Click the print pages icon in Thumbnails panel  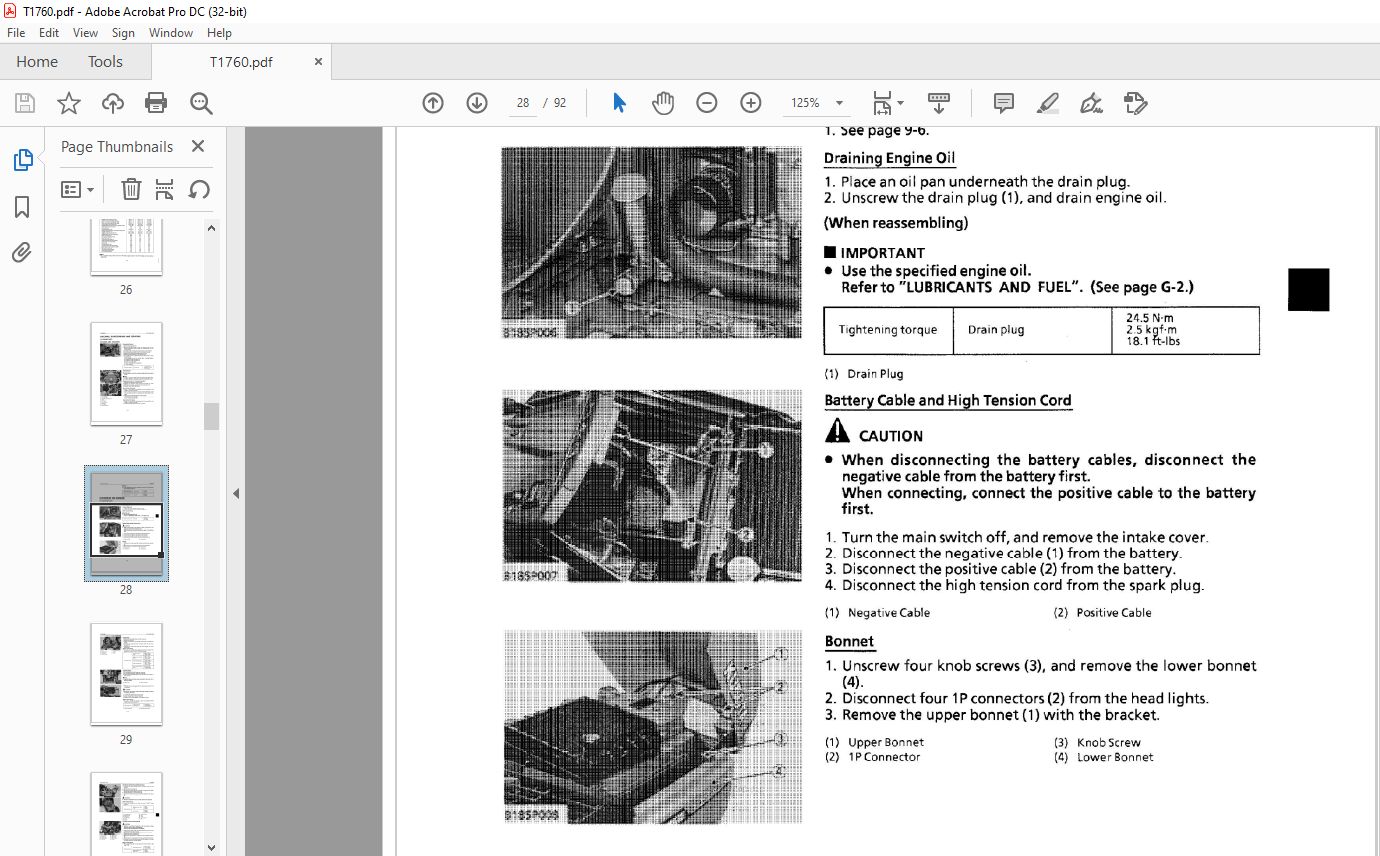pos(165,189)
